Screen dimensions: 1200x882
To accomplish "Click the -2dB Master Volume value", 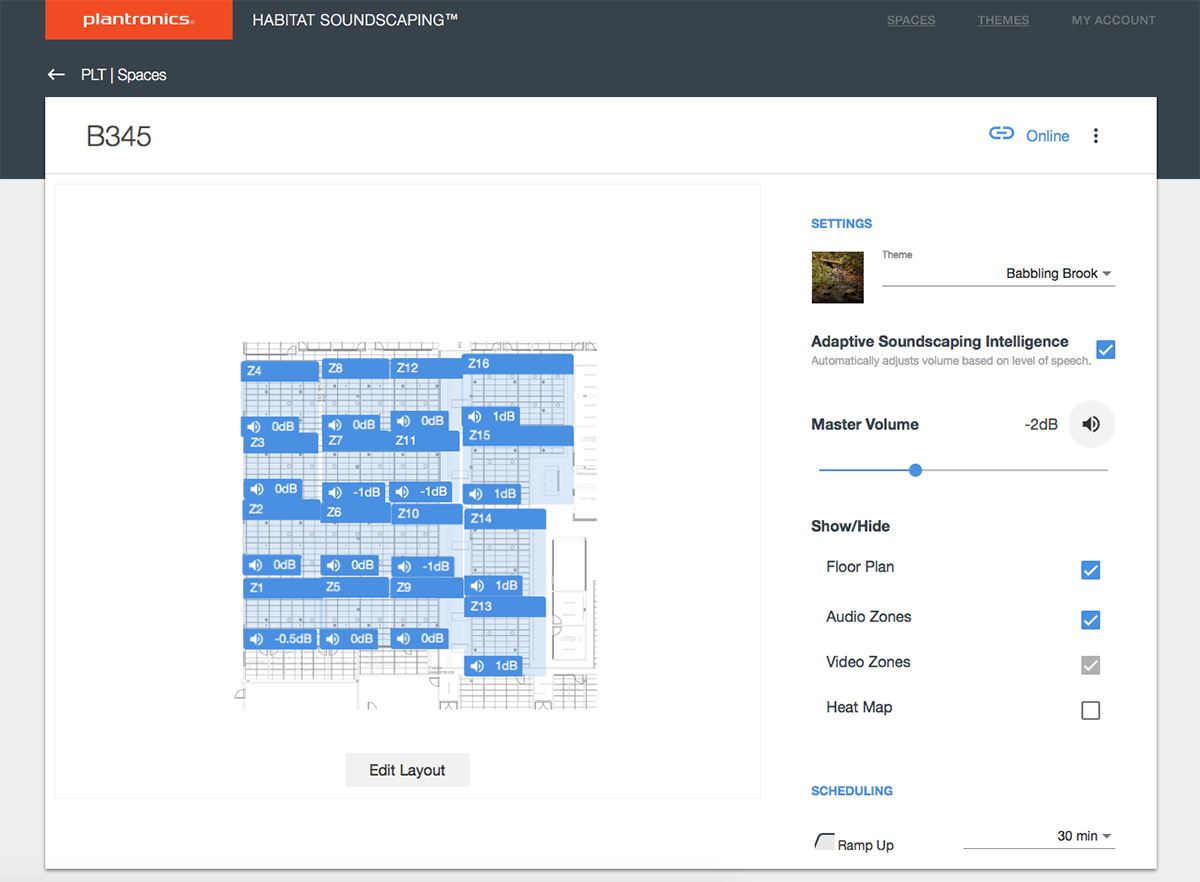I will click(1041, 425).
